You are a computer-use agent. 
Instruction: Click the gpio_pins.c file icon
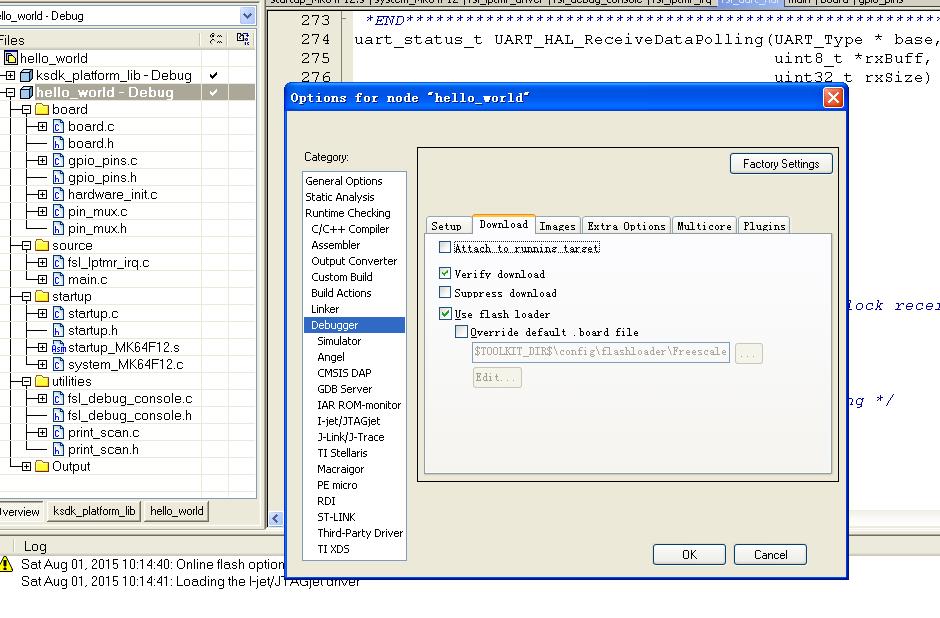[x=58, y=161]
